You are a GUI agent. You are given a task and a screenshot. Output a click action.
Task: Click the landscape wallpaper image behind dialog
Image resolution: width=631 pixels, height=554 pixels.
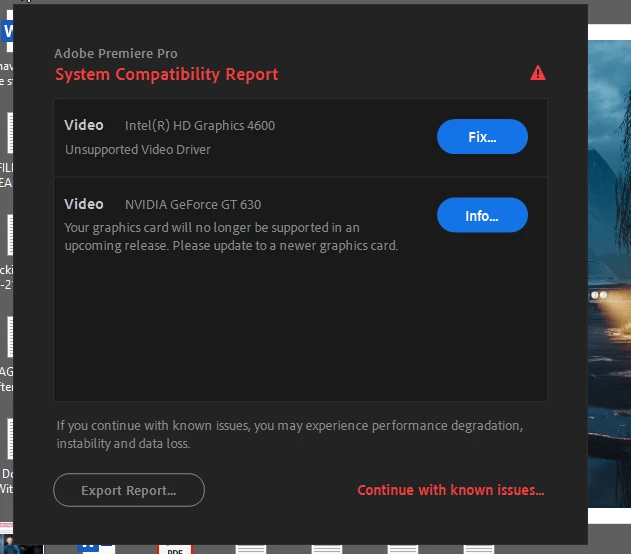tap(609, 274)
